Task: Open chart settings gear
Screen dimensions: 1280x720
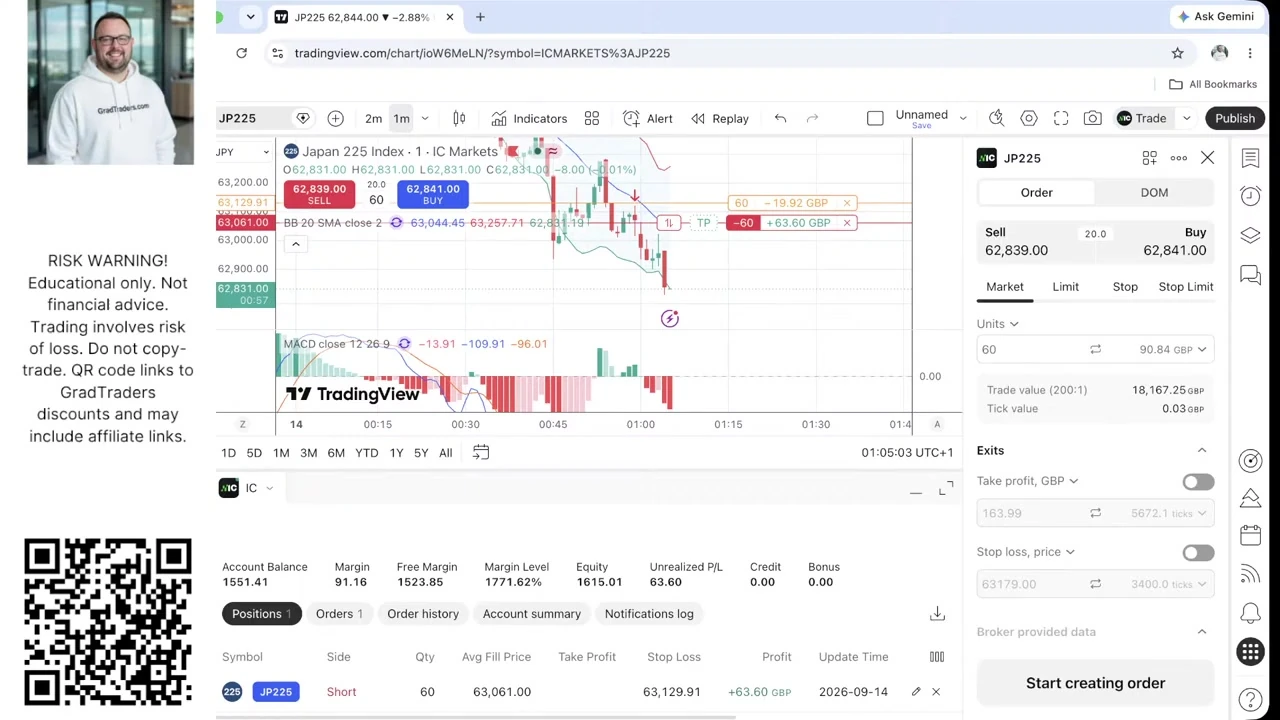Action: tap(1029, 118)
